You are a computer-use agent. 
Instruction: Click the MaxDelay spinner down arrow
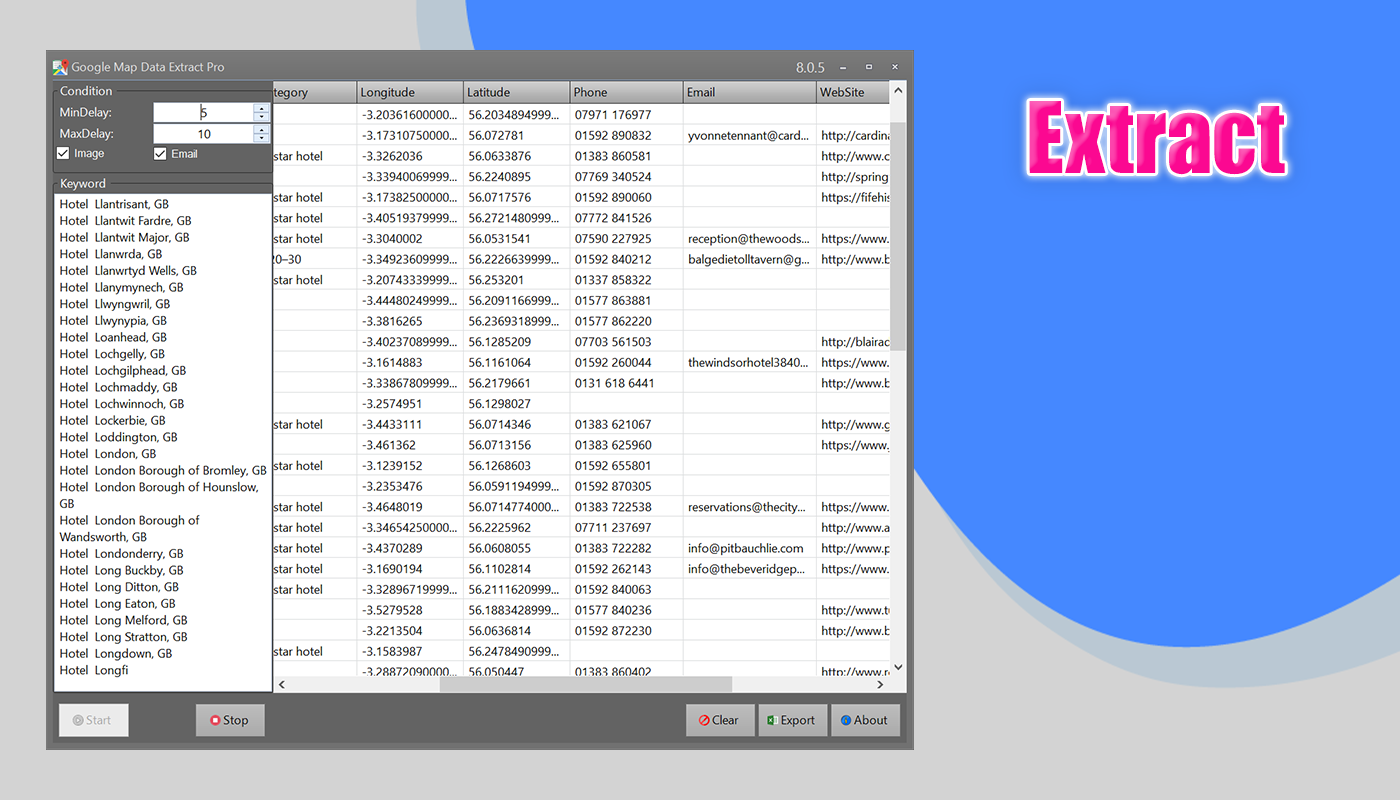pyautogui.click(x=261, y=139)
